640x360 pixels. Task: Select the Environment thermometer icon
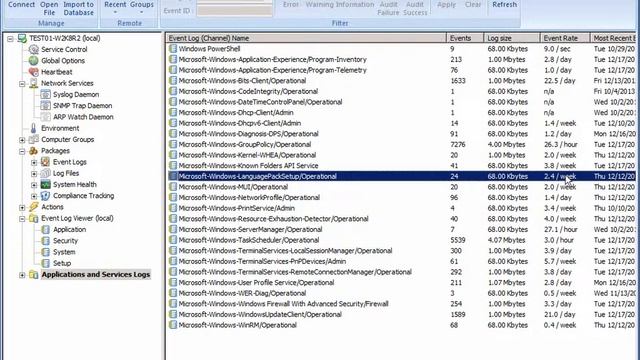pyautogui.click(x=33, y=128)
